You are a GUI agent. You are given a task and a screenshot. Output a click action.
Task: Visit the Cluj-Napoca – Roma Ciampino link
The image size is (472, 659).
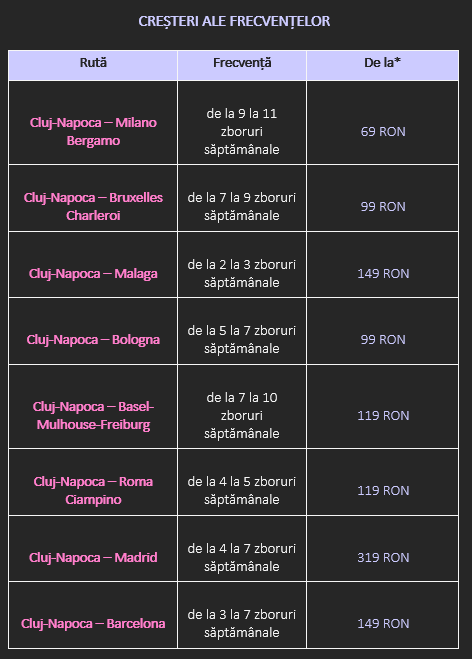click(93, 490)
